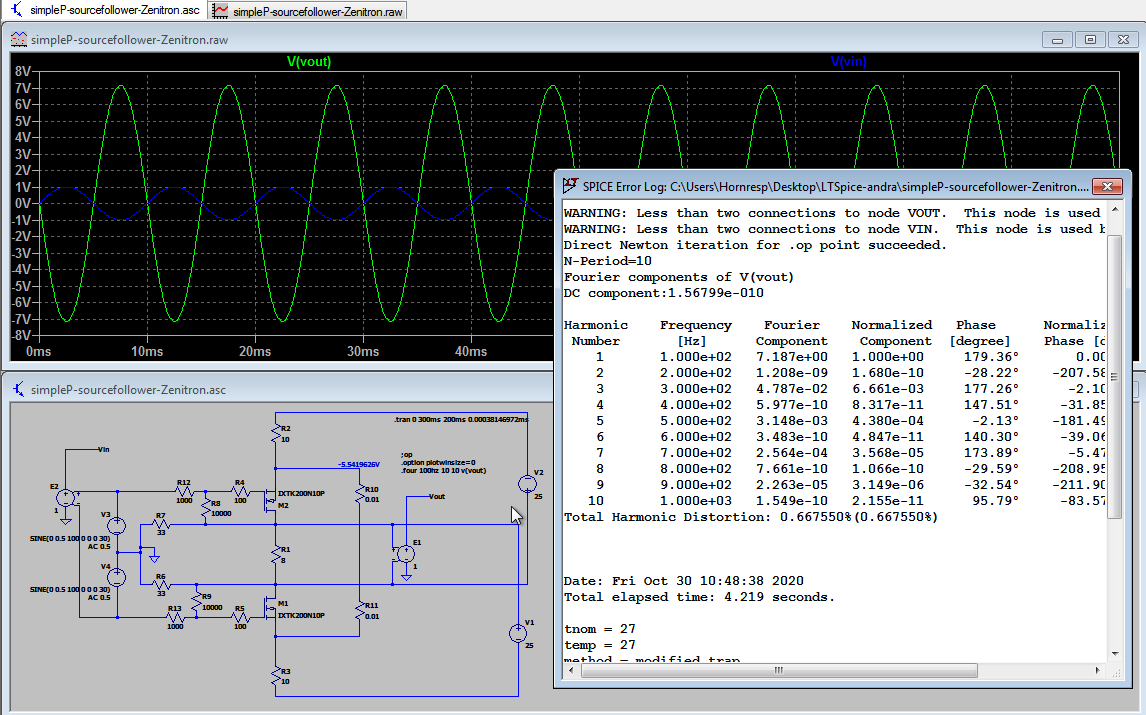Click the DC component value line

click(664, 293)
